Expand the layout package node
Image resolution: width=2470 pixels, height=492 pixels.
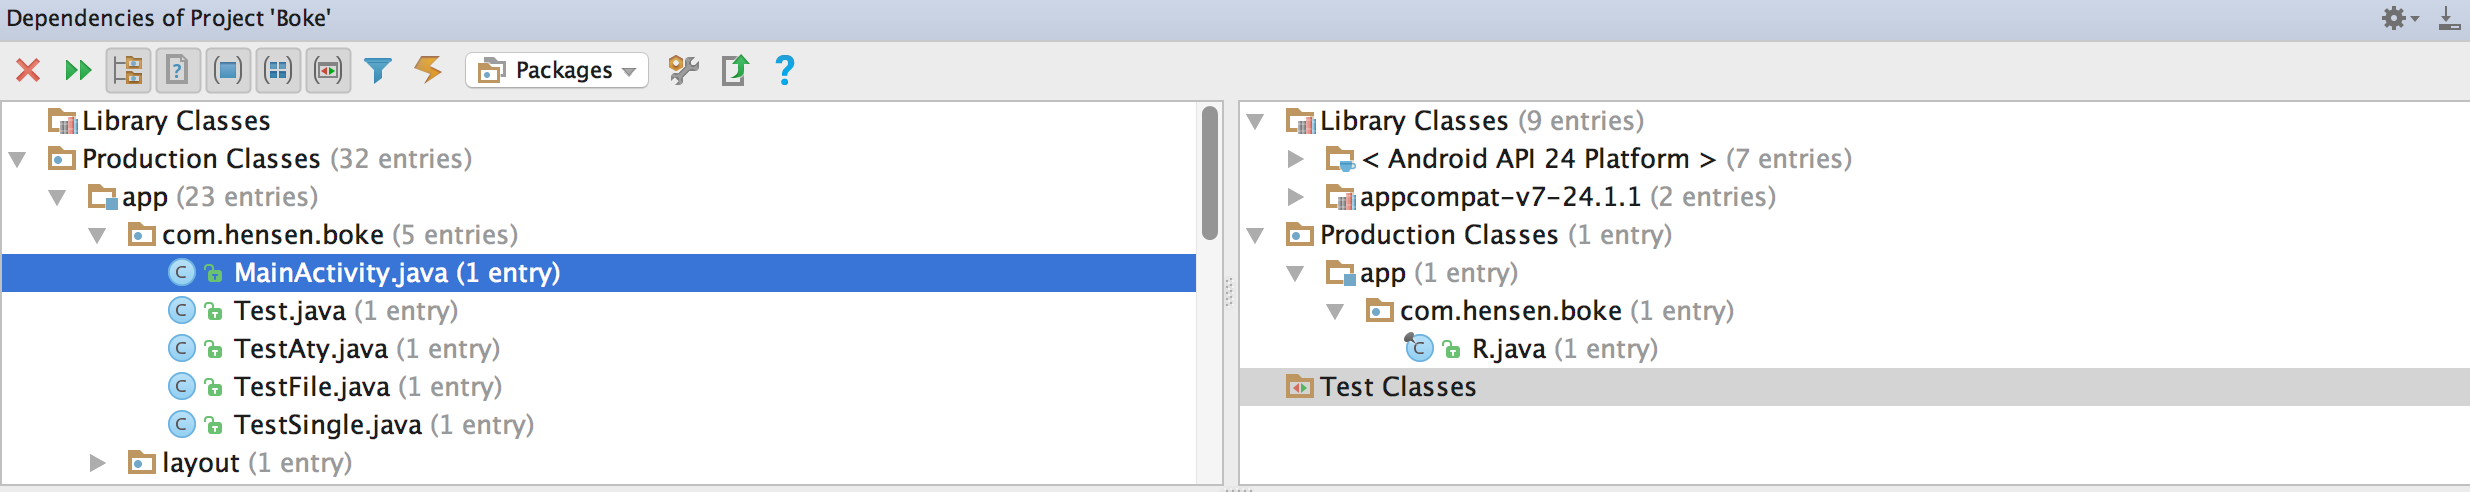(97, 463)
